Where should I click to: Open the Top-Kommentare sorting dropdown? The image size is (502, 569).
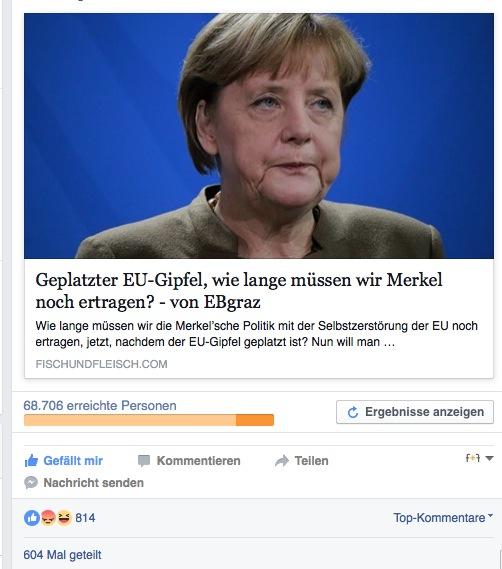tap(443, 517)
